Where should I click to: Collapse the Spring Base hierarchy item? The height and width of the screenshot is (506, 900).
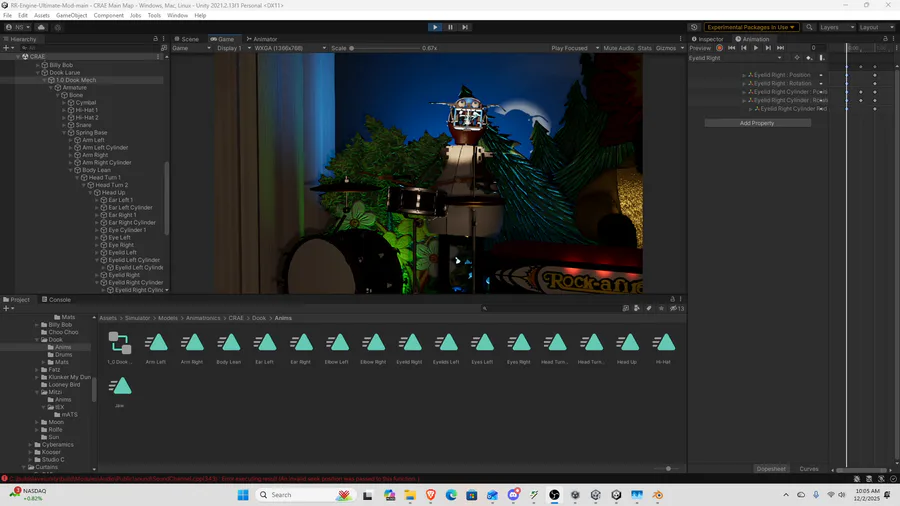(x=64, y=133)
